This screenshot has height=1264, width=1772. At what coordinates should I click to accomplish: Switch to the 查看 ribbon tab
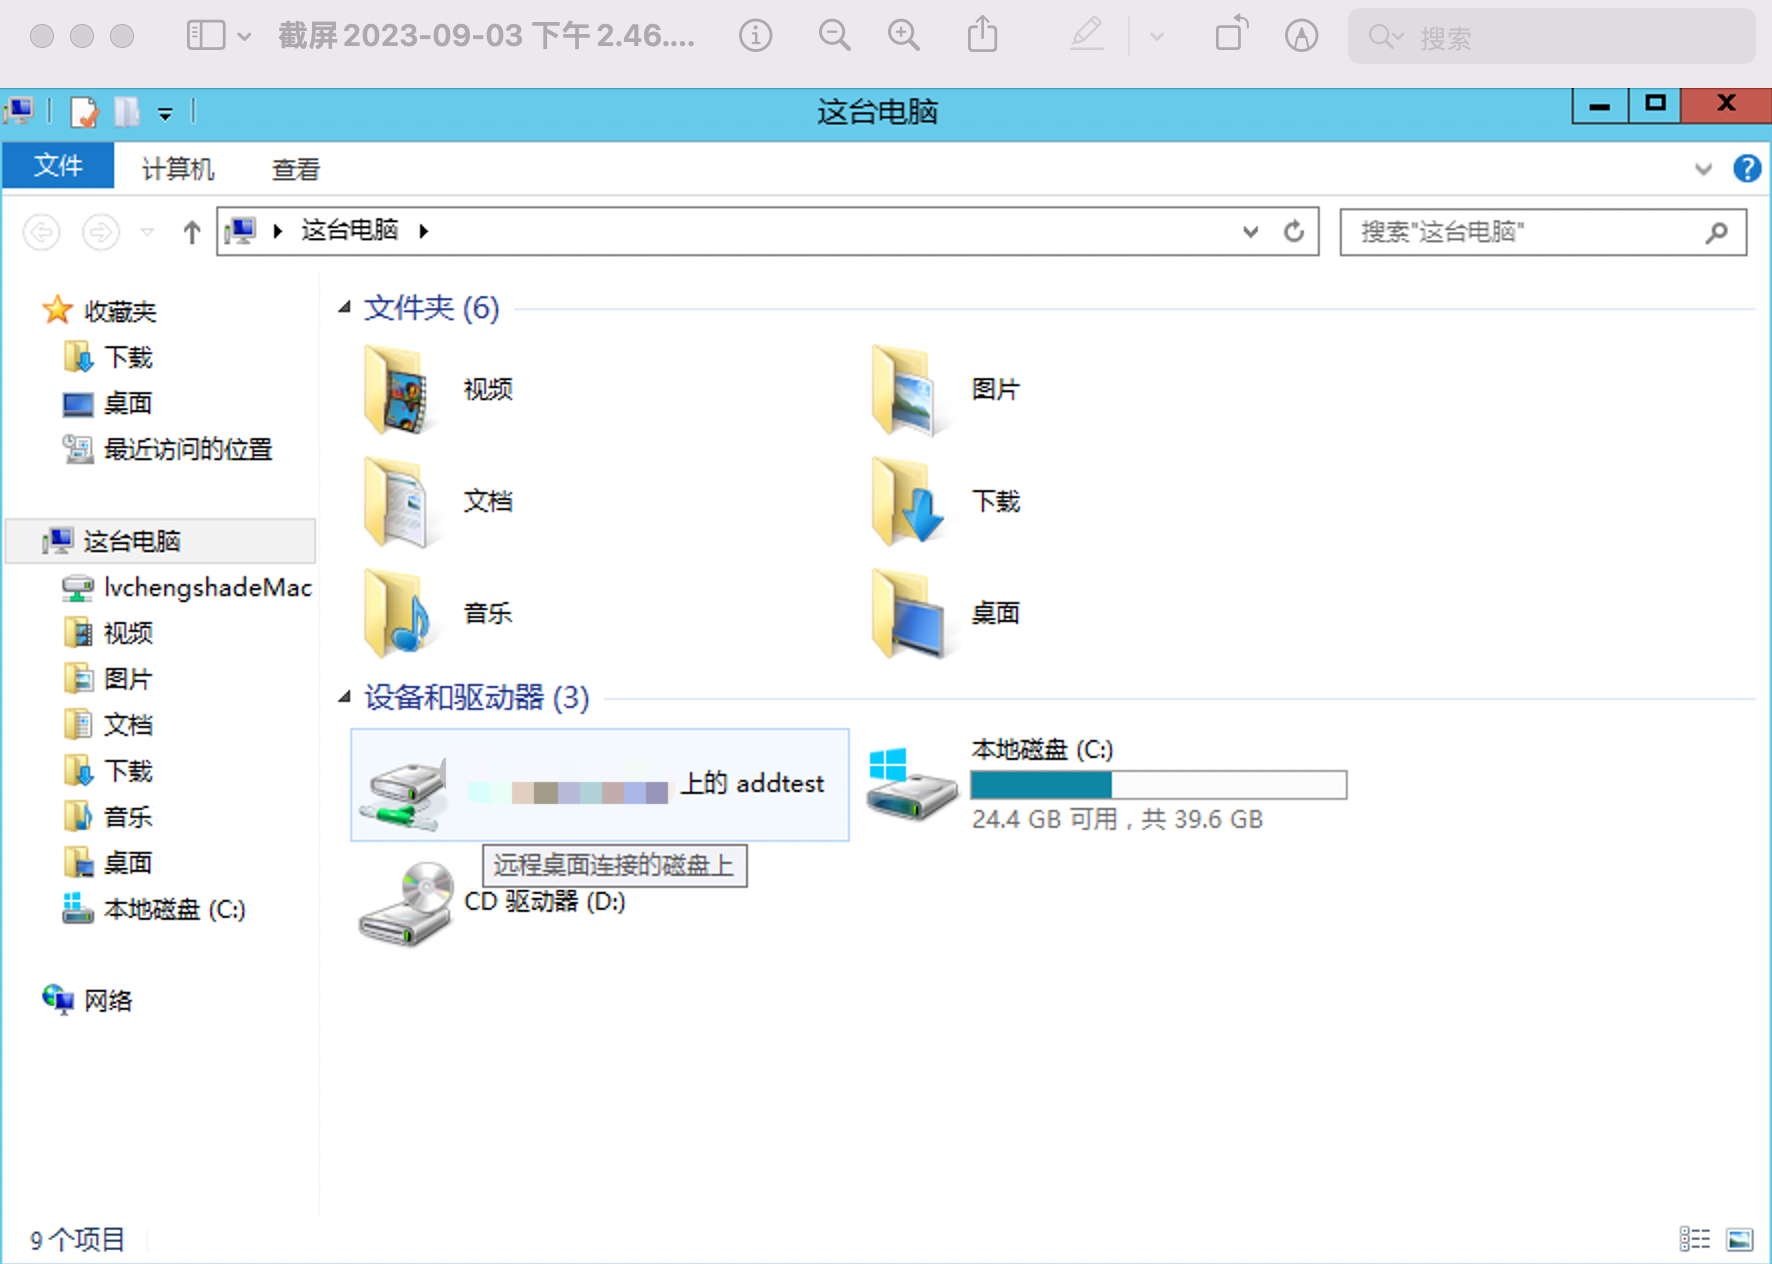pyautogui.click(x=294, y=167)
